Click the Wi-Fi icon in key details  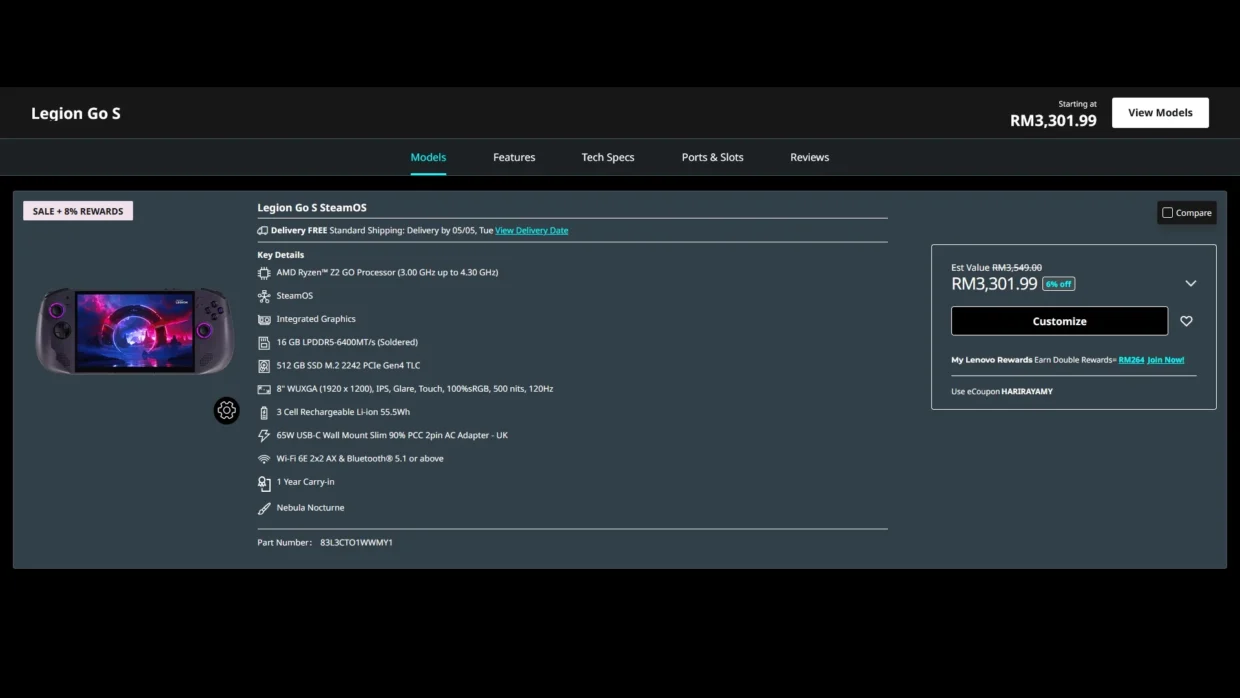click(264, 459)
